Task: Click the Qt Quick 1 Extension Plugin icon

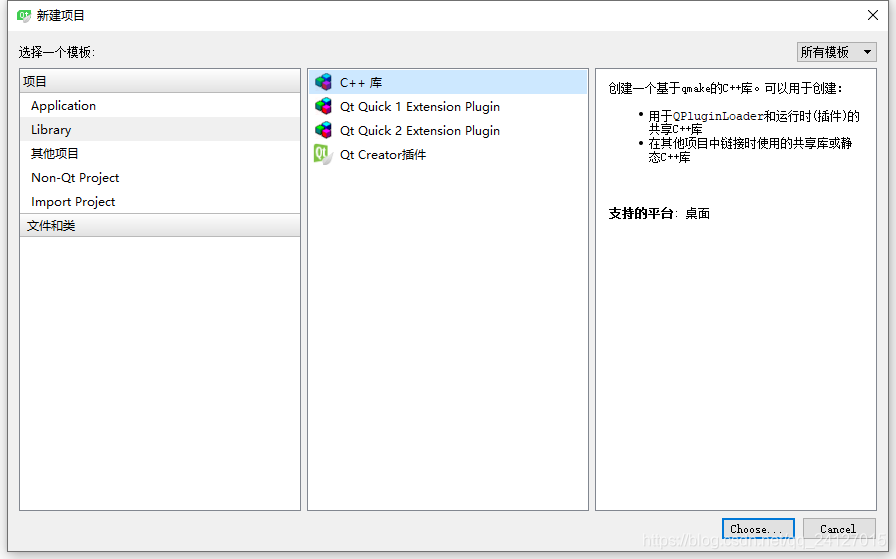Action: click(x=323, y=106)
